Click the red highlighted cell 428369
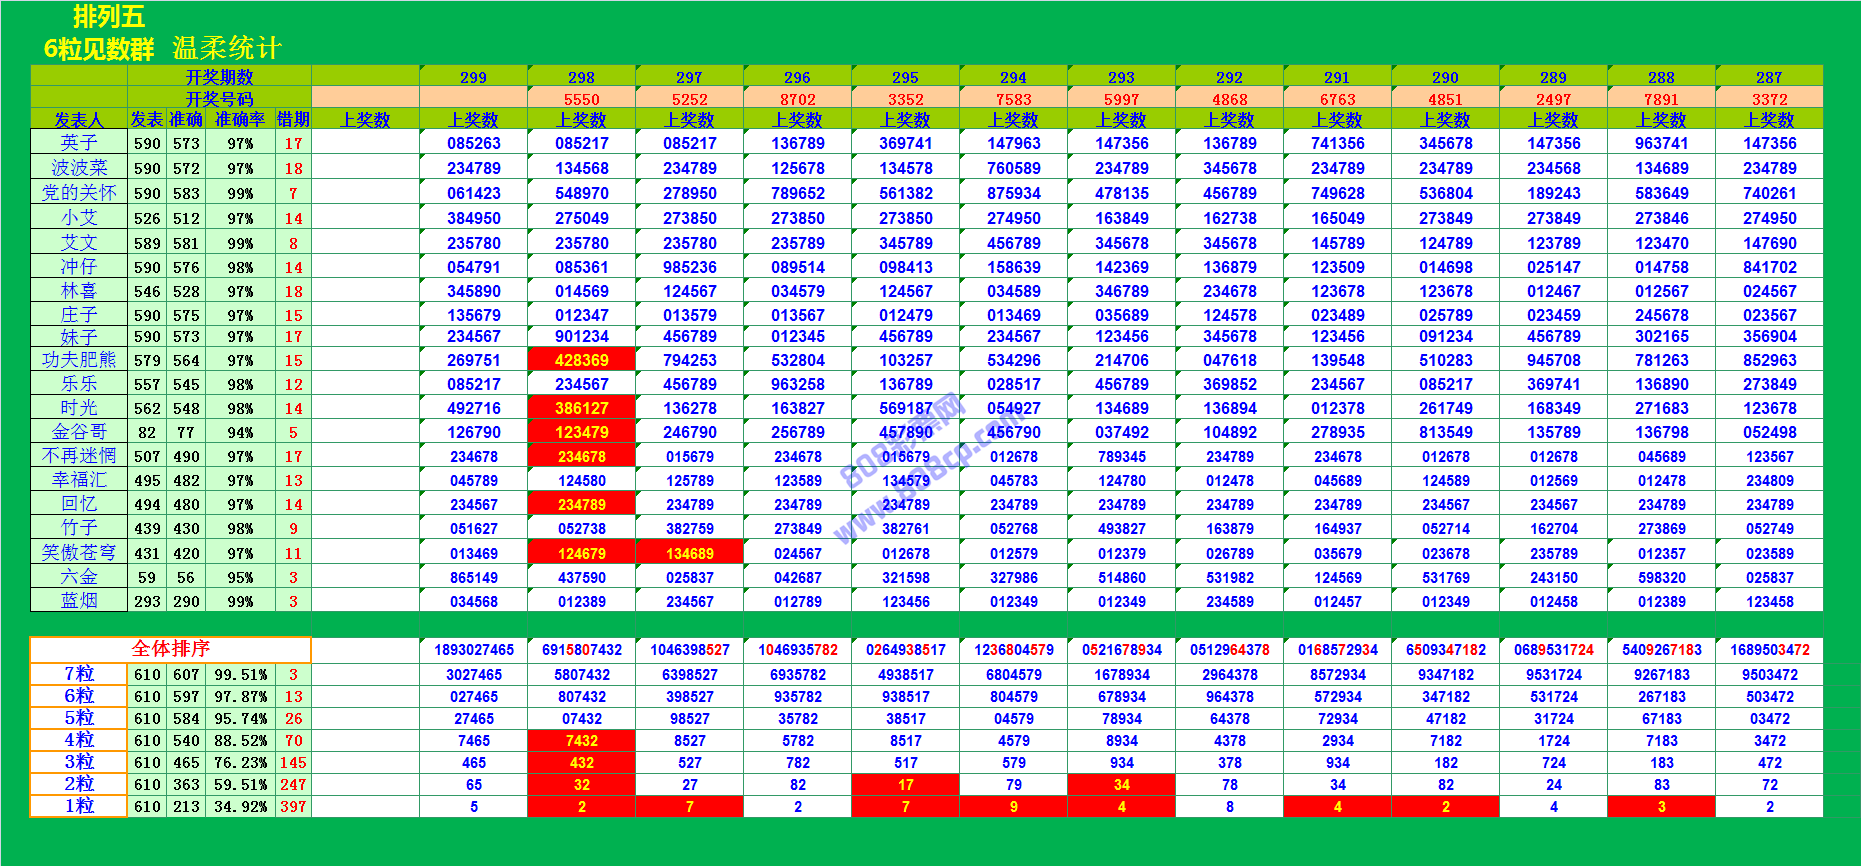Image resolution: width=1861 pixels, height=866 pixels. tap(581, 360)
